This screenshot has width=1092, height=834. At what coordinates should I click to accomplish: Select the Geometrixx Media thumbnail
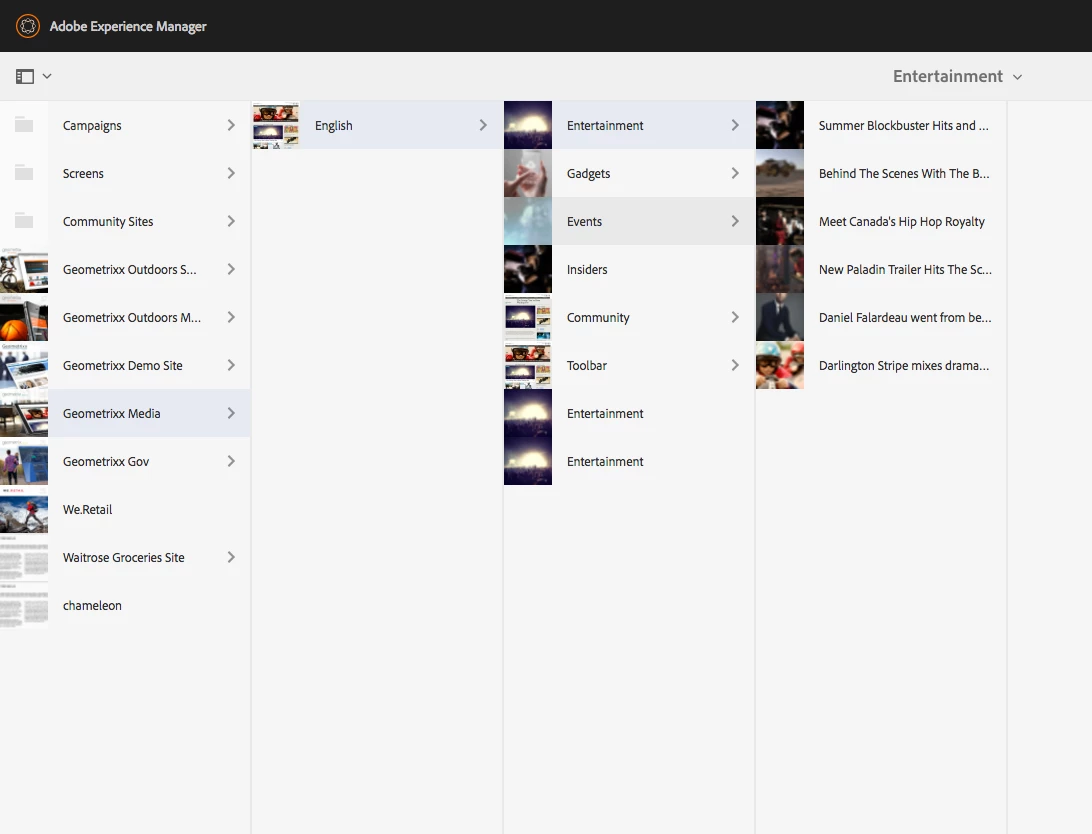coord(24,414)
